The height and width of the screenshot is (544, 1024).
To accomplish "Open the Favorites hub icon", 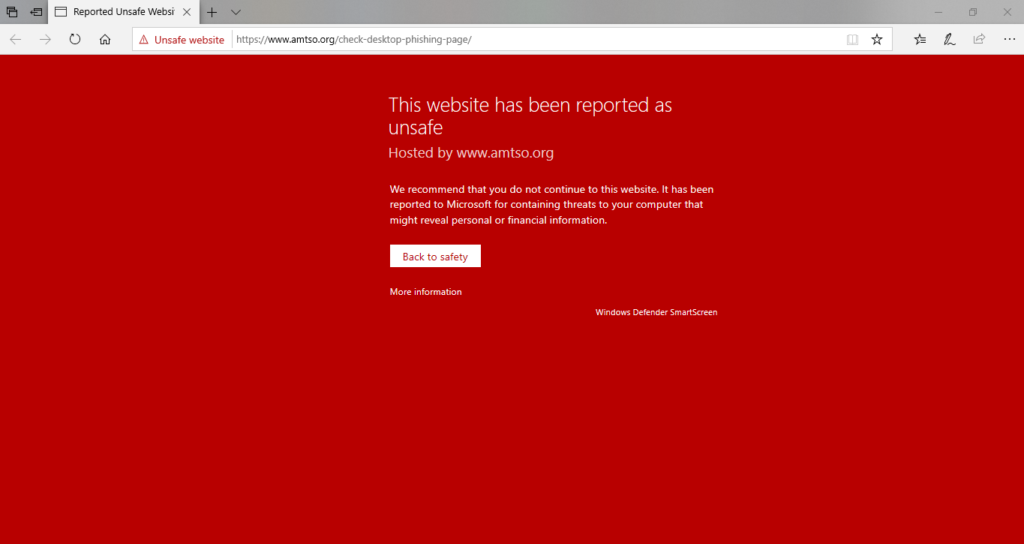I will pyautogui.click(x=920, y=39).
